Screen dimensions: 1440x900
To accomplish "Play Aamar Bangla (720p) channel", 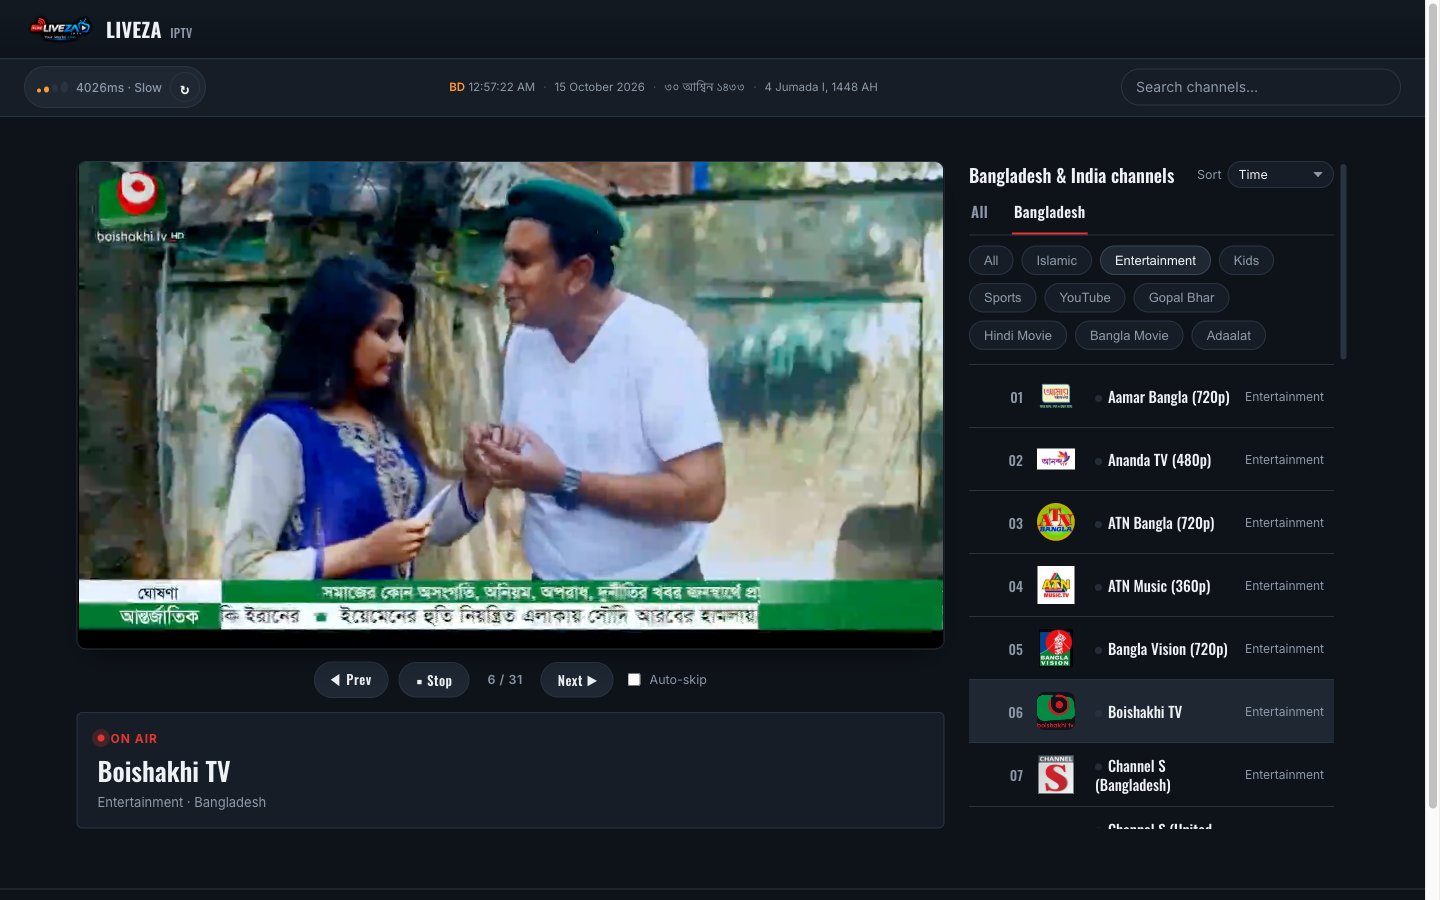I will [1151, 397].
